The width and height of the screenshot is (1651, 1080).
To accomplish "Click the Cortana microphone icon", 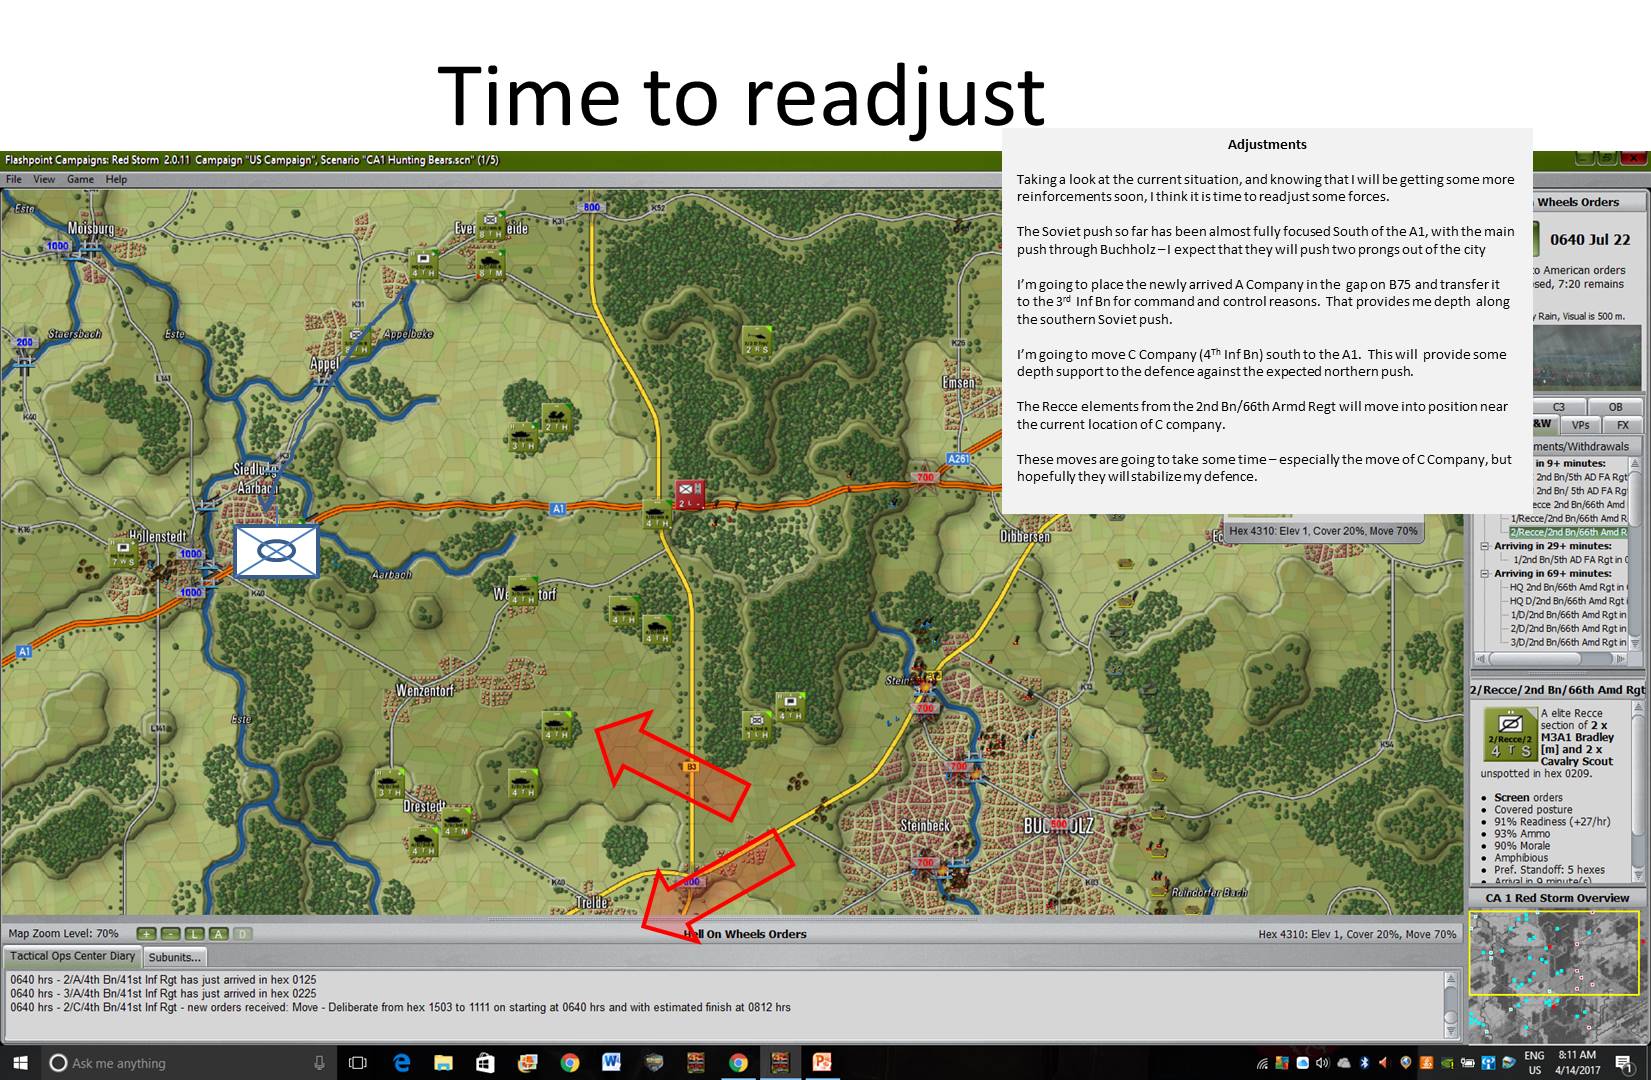I will [x=319, y=1063].
